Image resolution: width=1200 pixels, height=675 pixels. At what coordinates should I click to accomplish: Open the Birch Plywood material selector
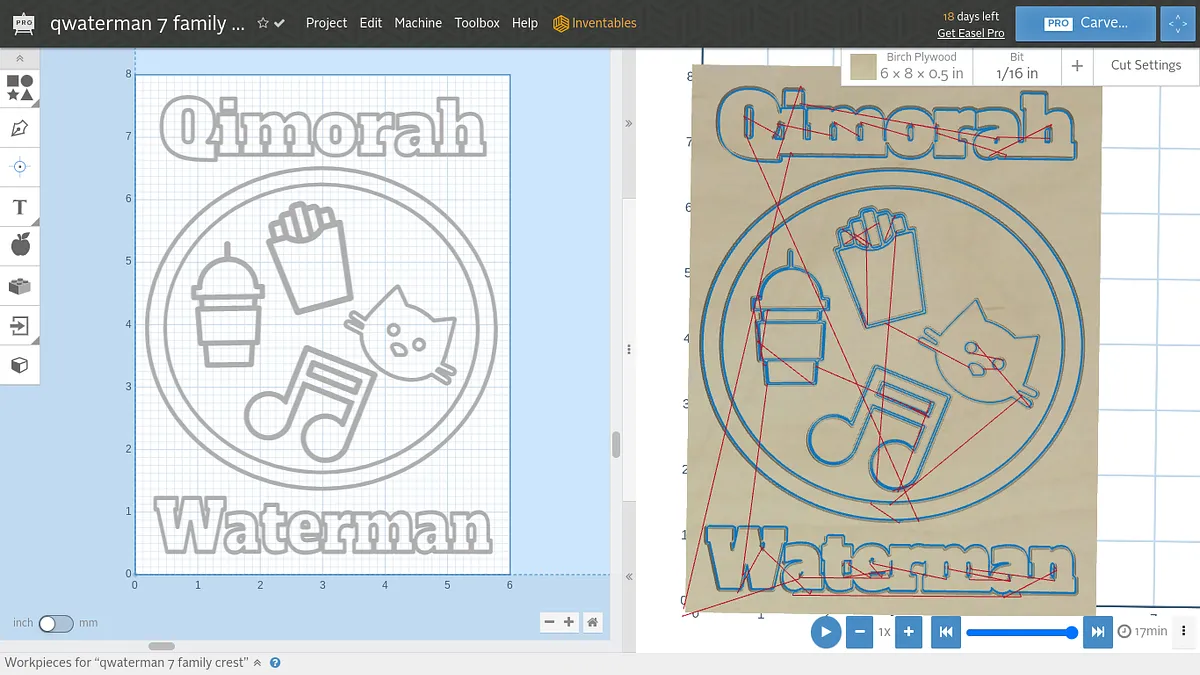pyautogui.click(x=907, y=66)
